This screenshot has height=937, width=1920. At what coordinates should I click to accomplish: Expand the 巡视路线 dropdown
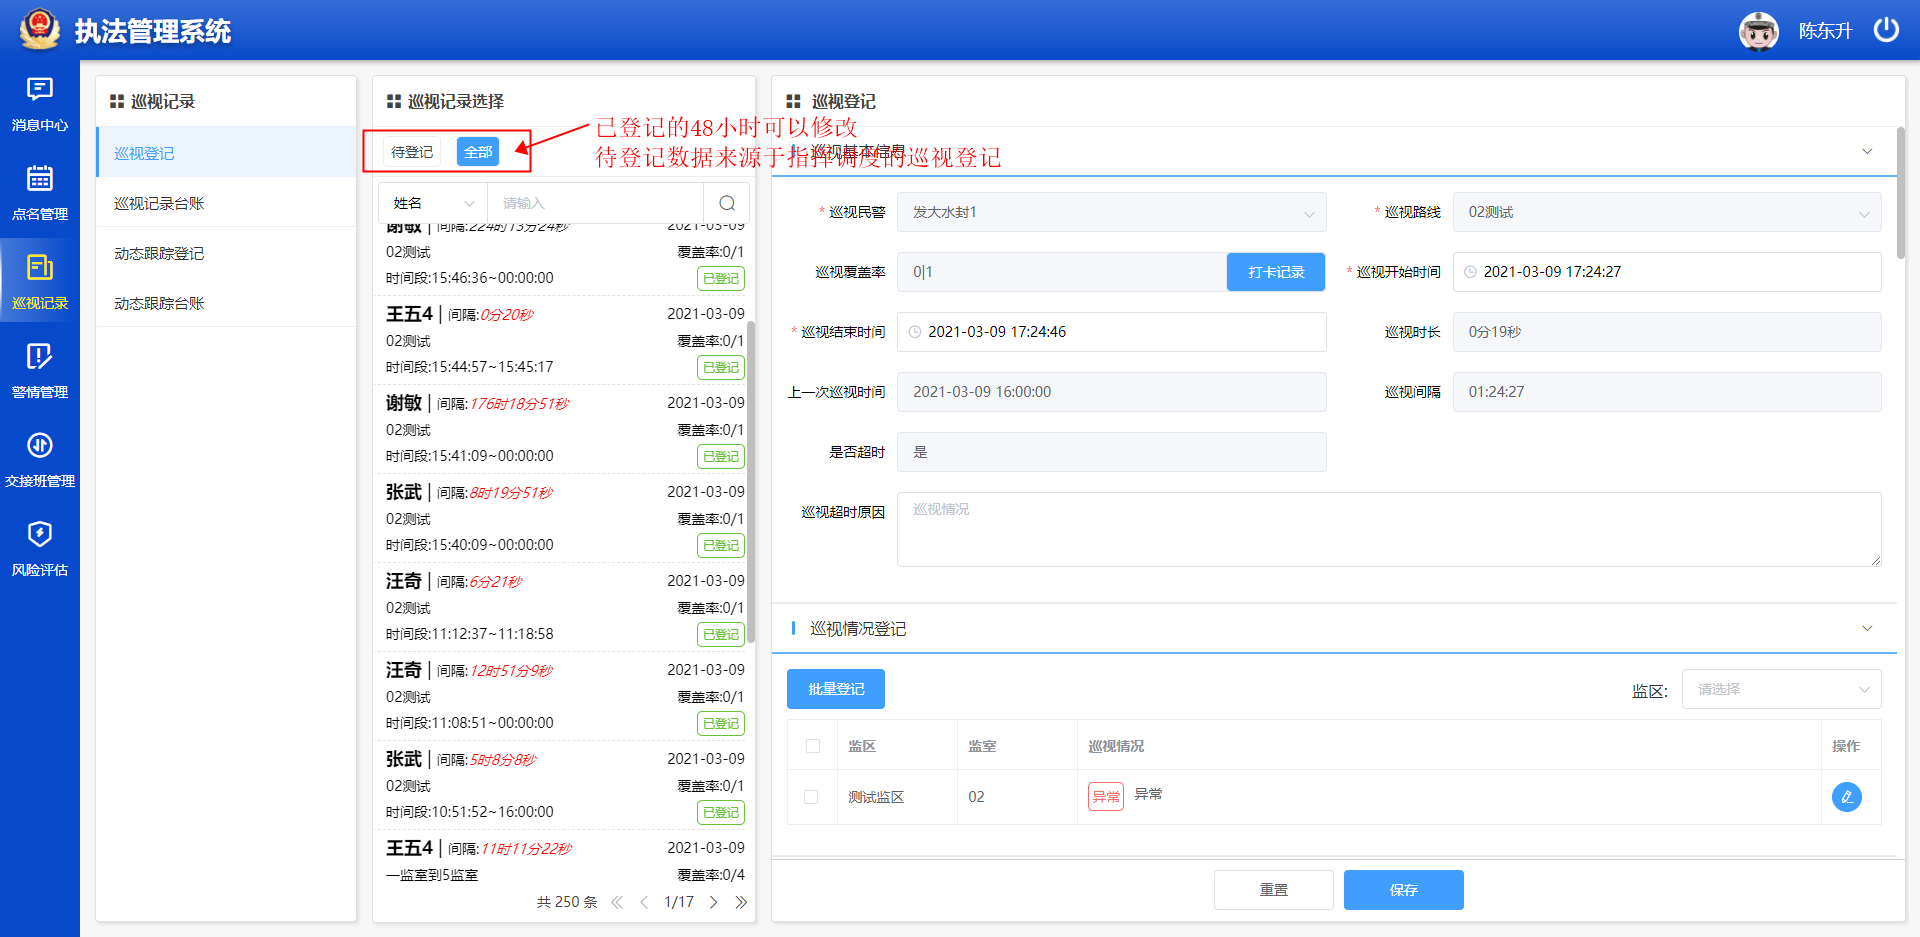(x=1666, y=212)
